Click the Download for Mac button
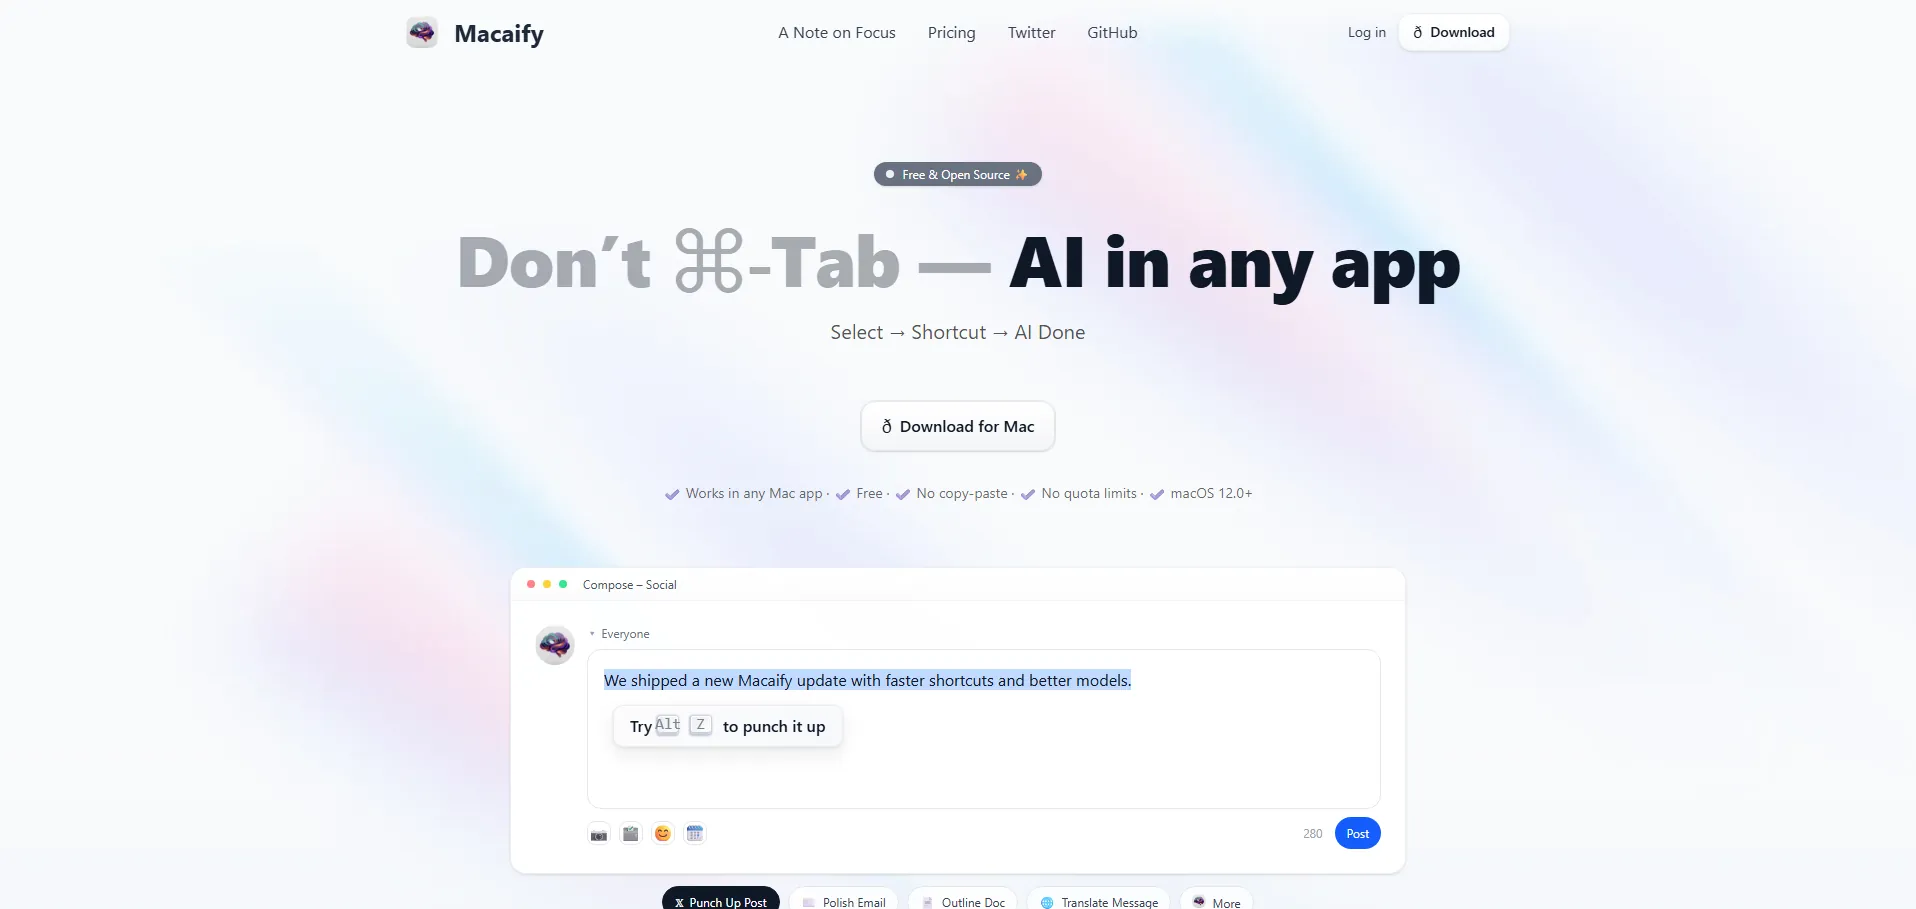Screen dimensions: 1916x909 tap(958, 426)
